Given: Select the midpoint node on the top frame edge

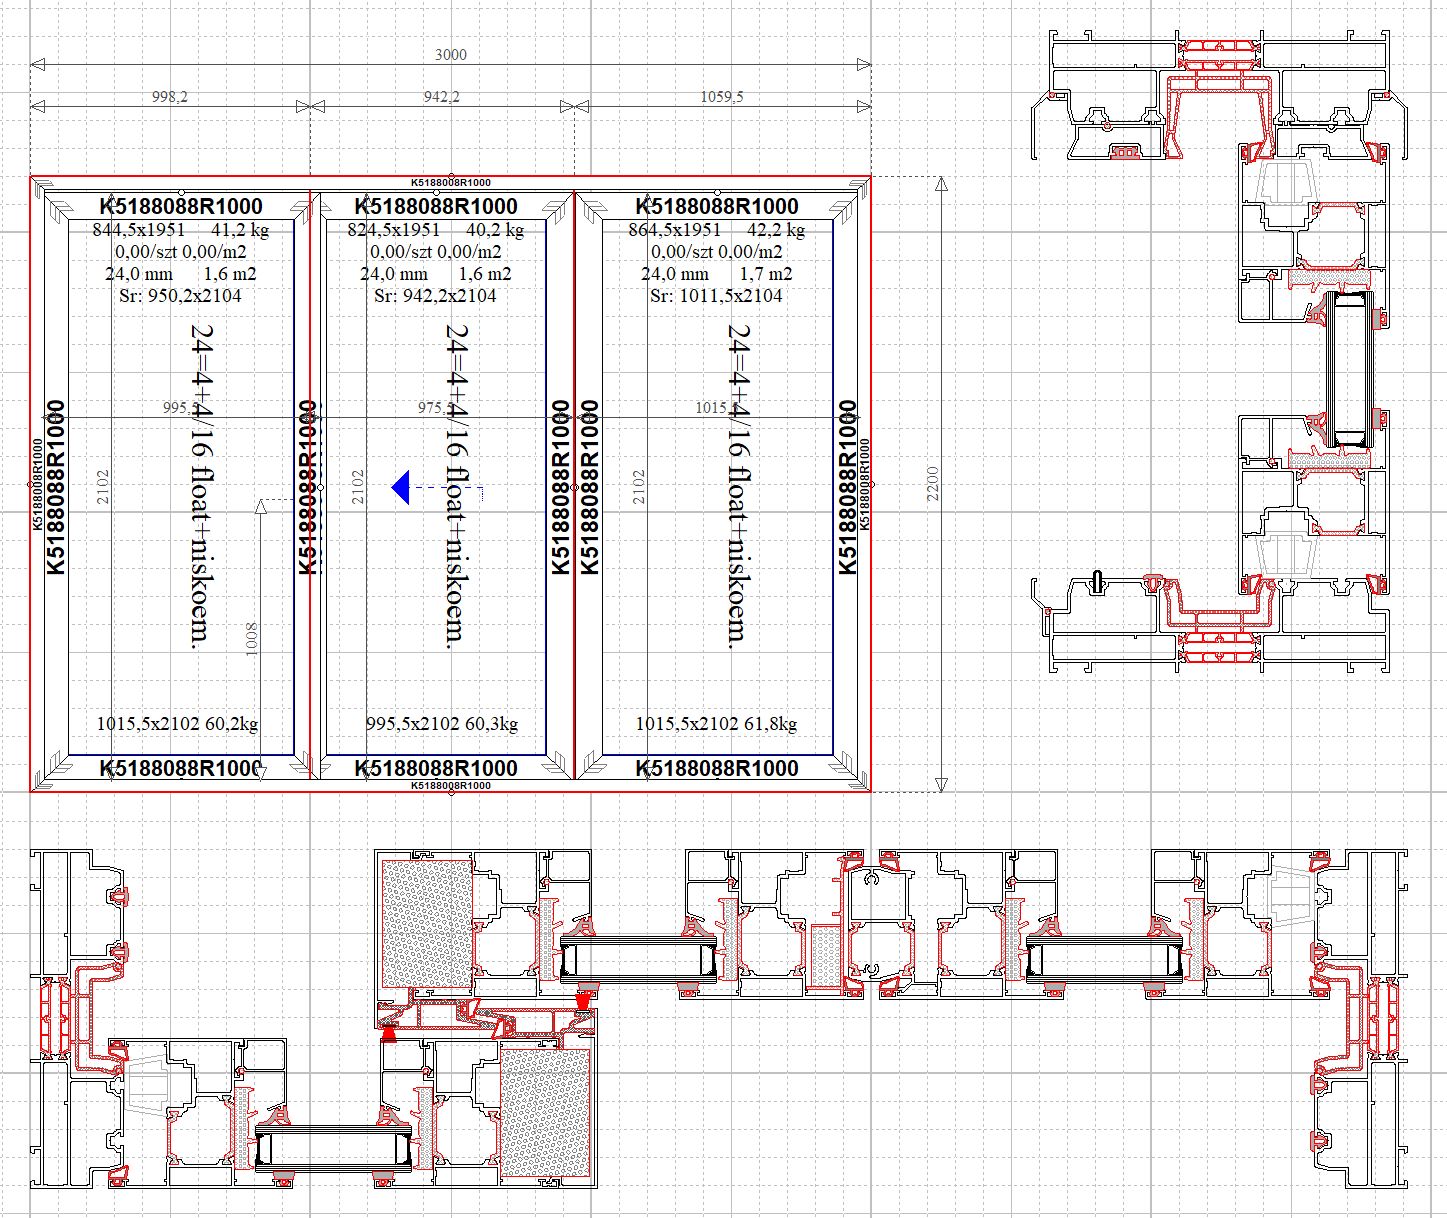Looking at the screenshot, I should [x=450, y=177].
